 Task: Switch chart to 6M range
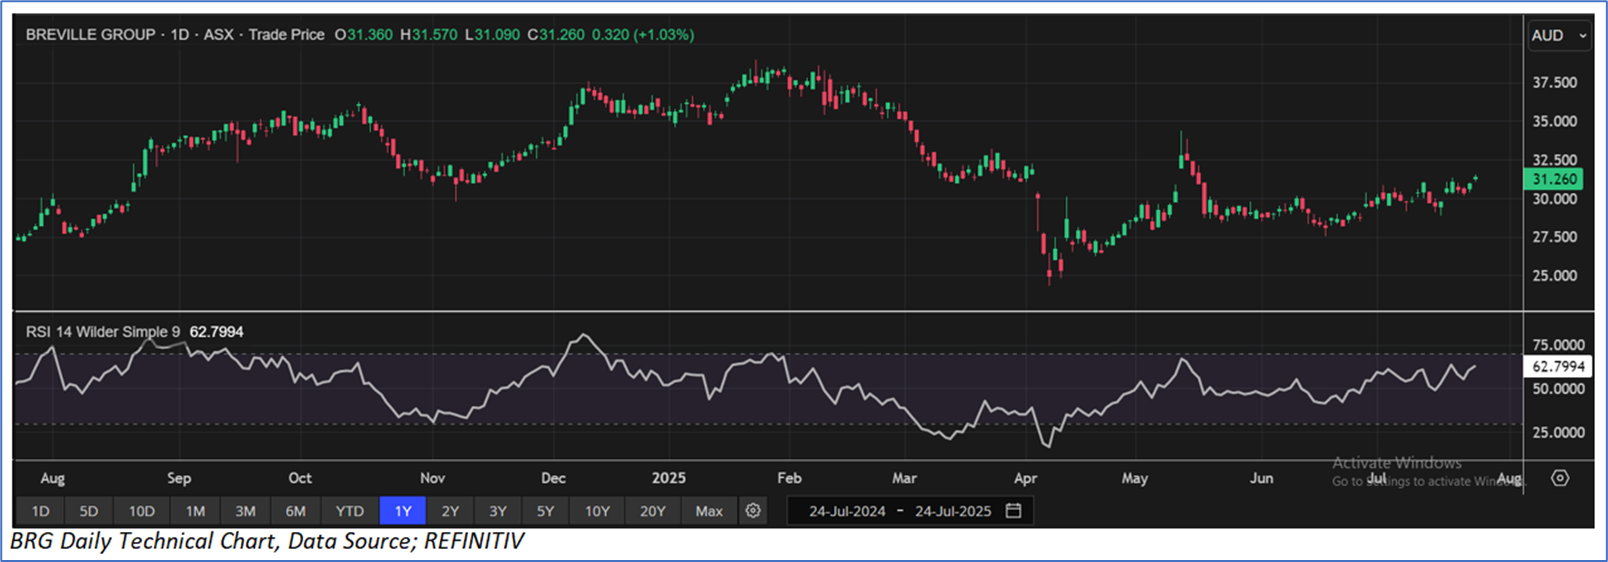(x=296, y=511)
